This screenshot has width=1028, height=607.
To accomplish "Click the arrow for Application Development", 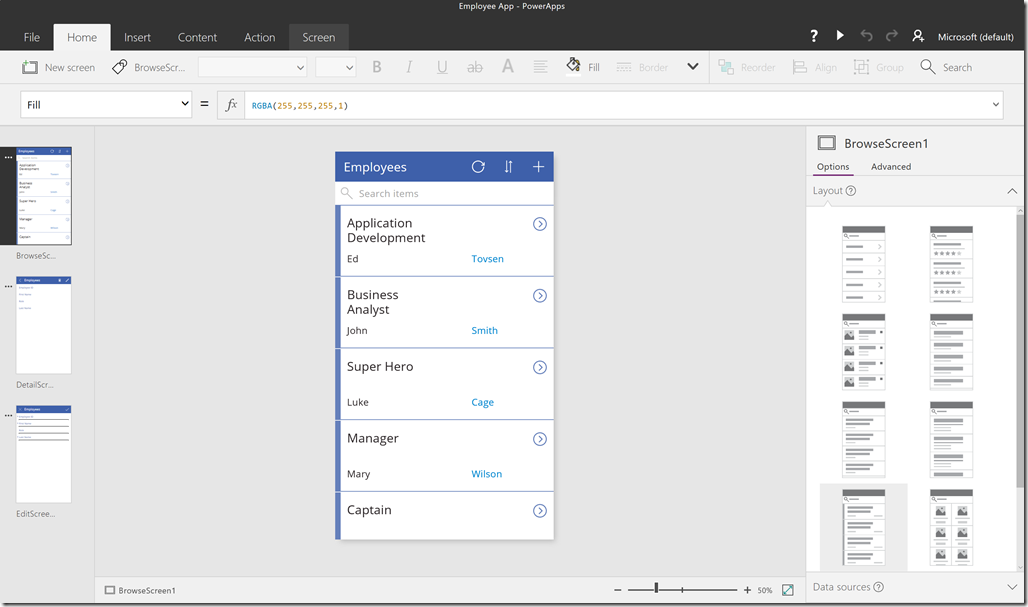I will coord(540,224).
